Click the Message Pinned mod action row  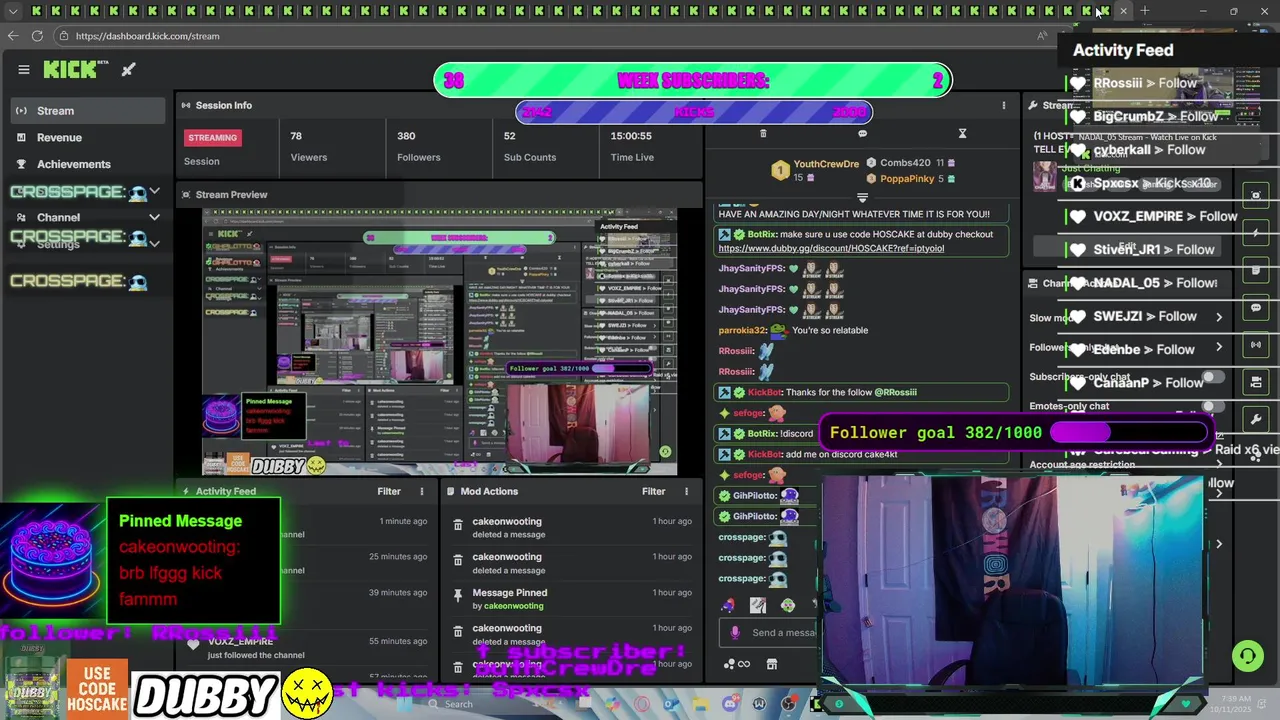pos(570,599)
